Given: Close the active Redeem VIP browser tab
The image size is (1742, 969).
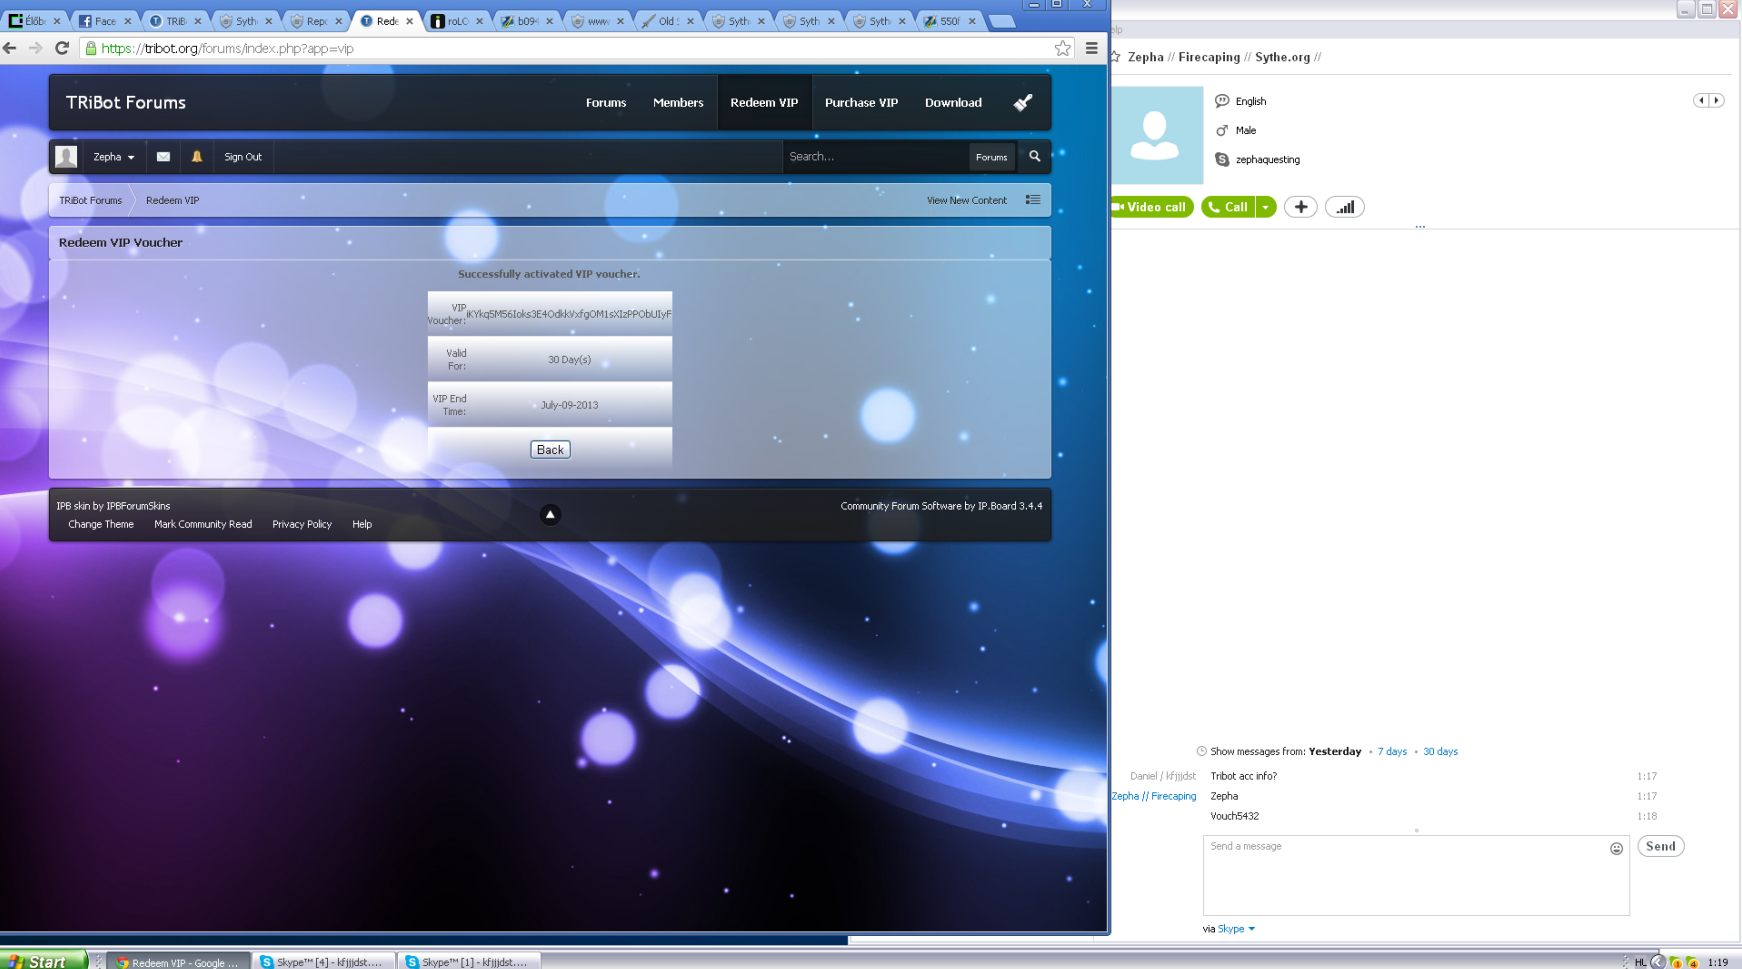Looking at the screenshot, I should (409, 21).
